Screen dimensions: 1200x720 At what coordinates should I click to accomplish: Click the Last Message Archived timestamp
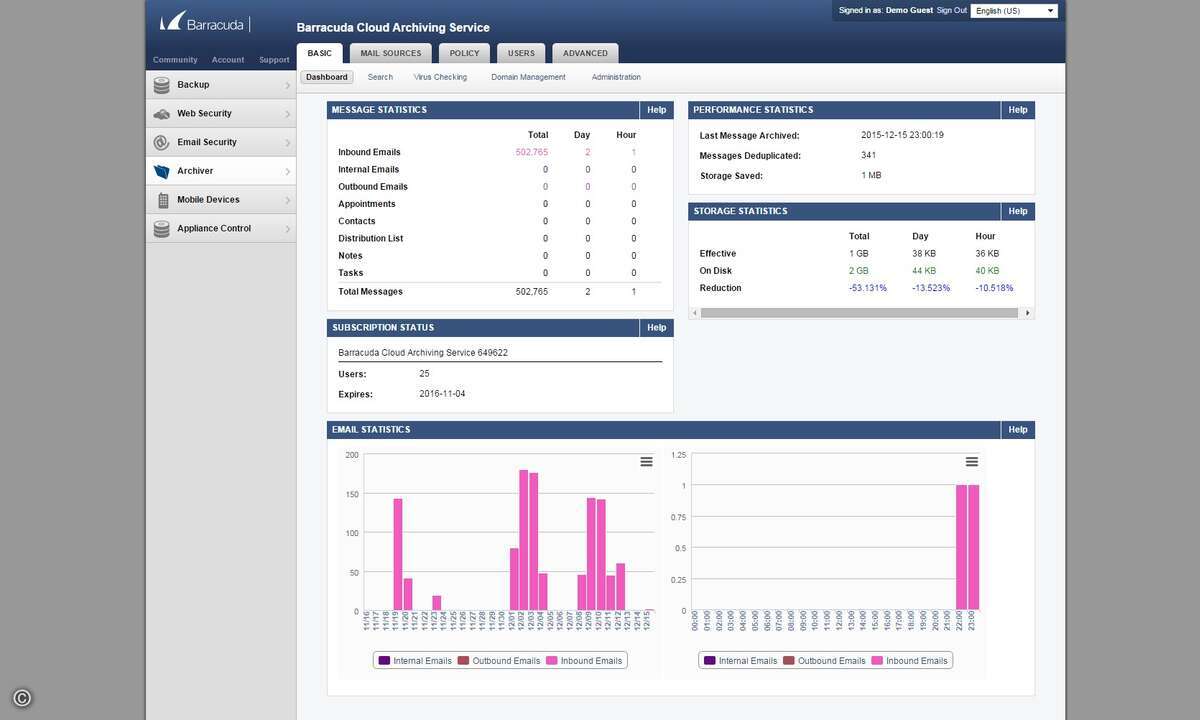coord(902,135)
